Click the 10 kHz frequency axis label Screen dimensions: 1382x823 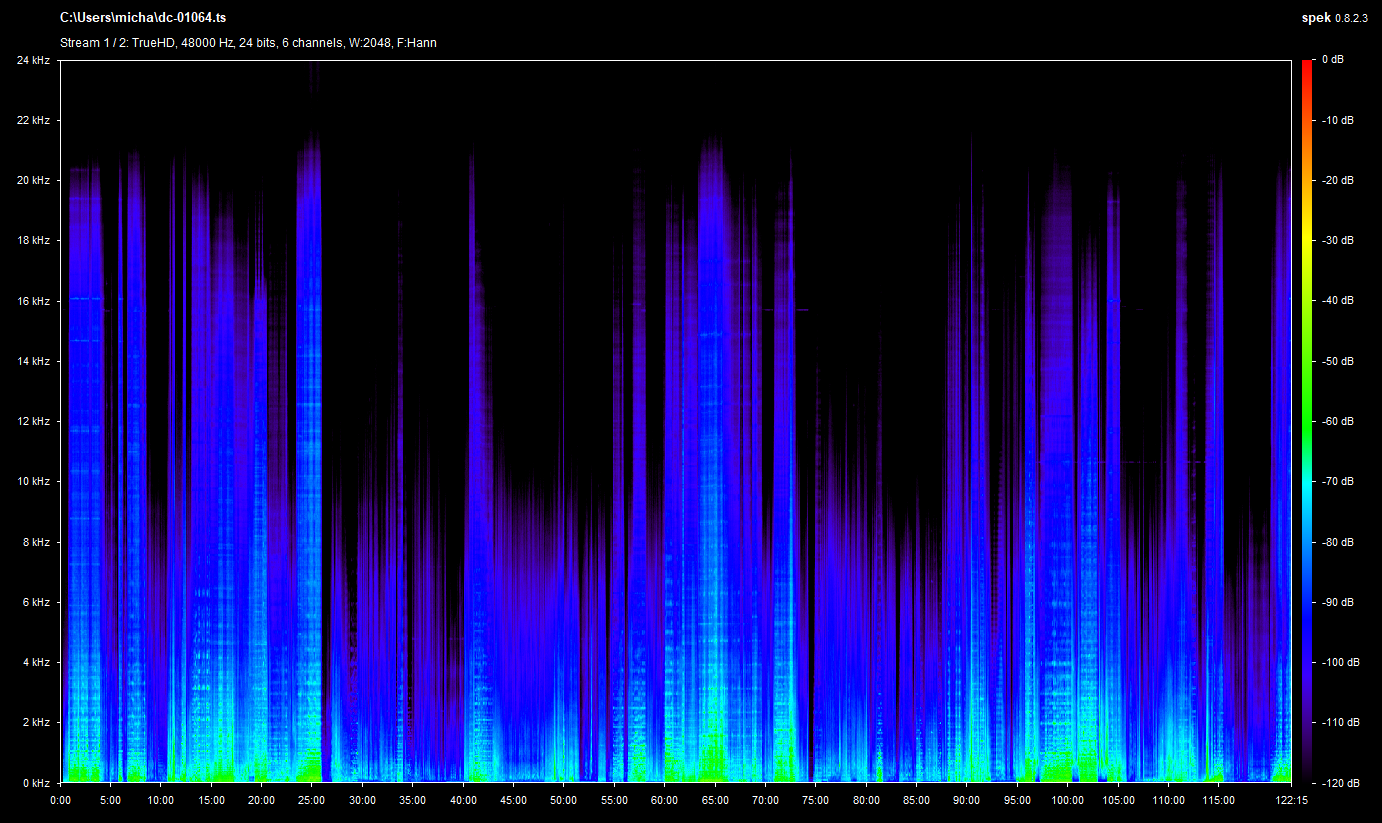pyautogui.click(x=33, y=482)
